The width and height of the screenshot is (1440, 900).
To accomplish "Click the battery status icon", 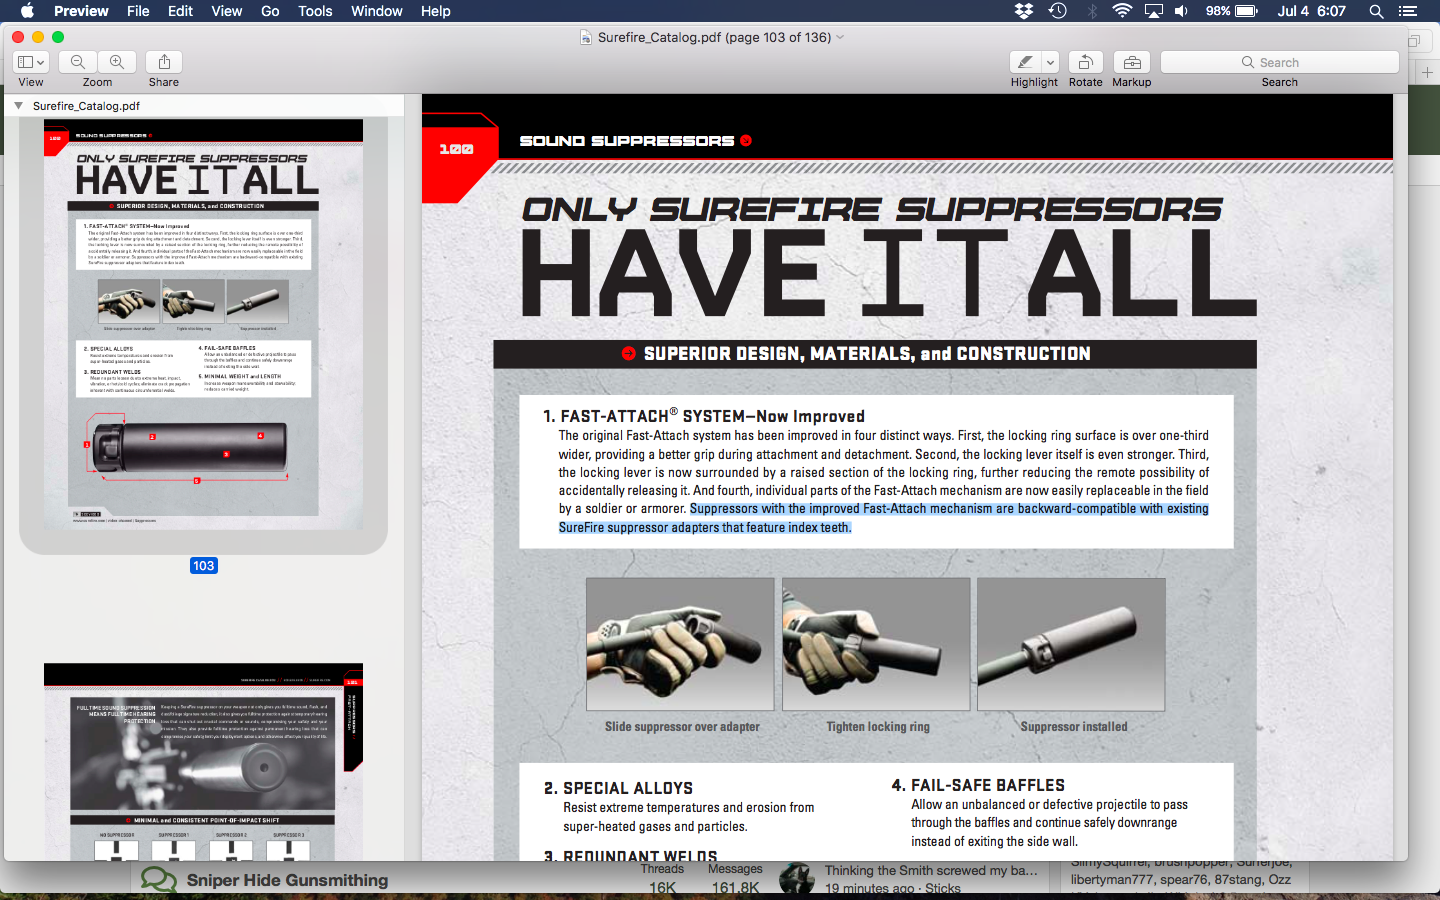I will [x=1246, y=11].
